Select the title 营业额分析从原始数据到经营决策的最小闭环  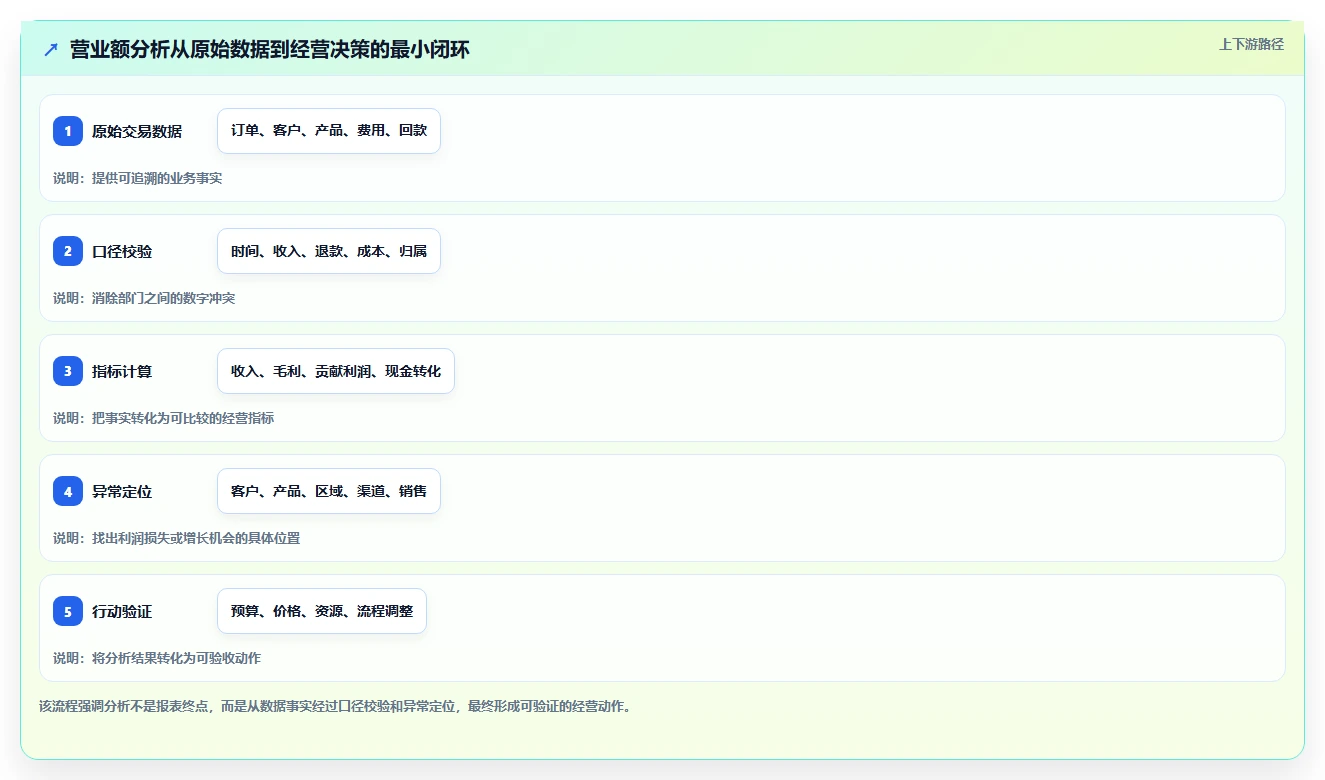pyautogui.click(x=270, y=50)
